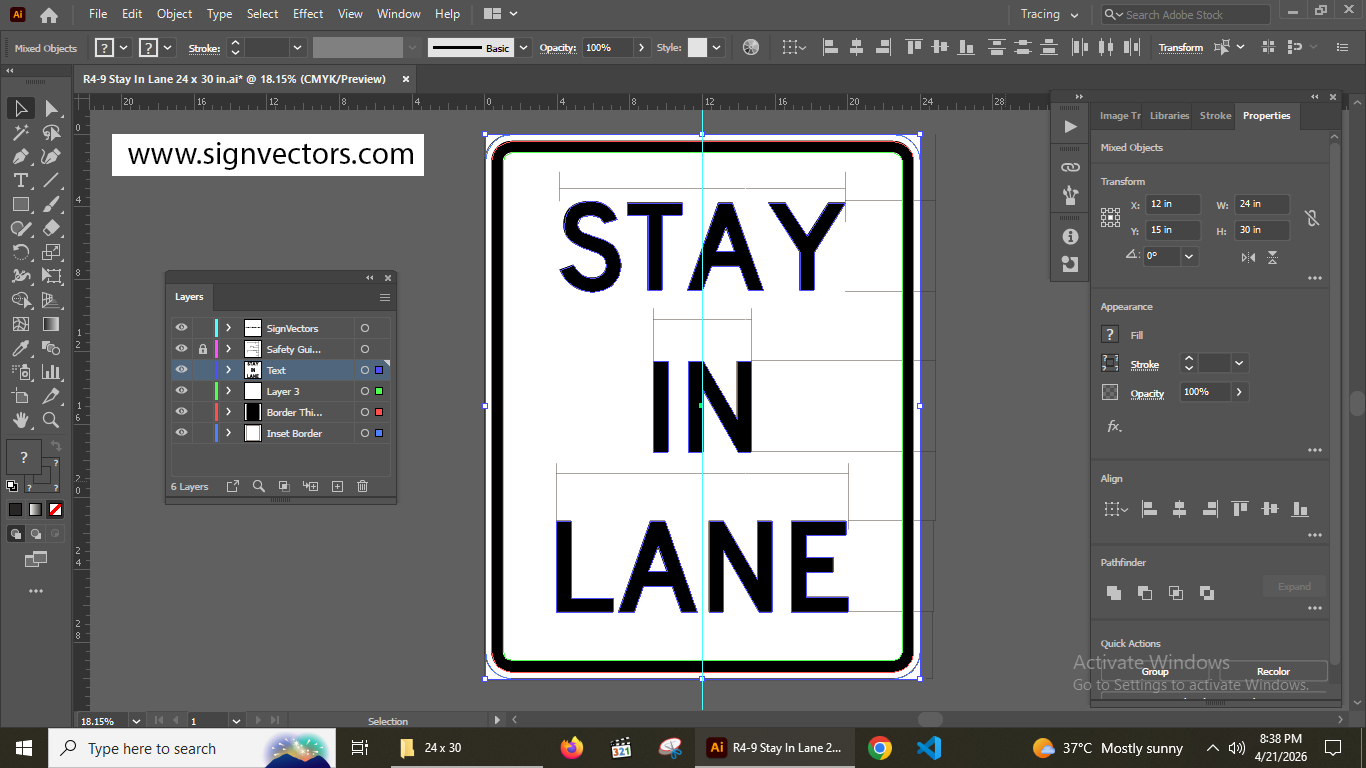Click the X position input field
Screen dimensions: 1366x768
(1173, 204)
